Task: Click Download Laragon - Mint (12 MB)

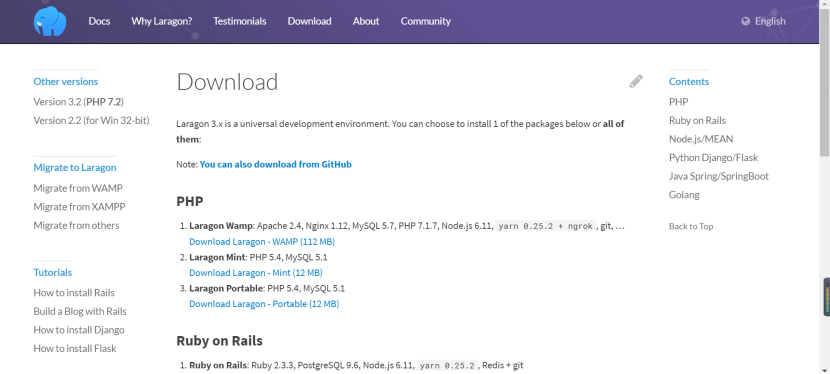Action: click(x=256, y=273)
